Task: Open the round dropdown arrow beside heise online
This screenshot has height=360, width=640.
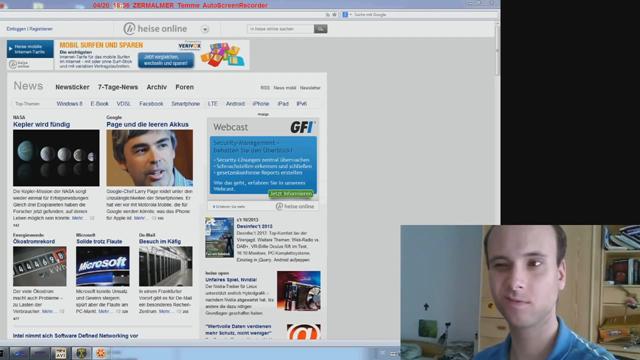Action: point(205,29)
